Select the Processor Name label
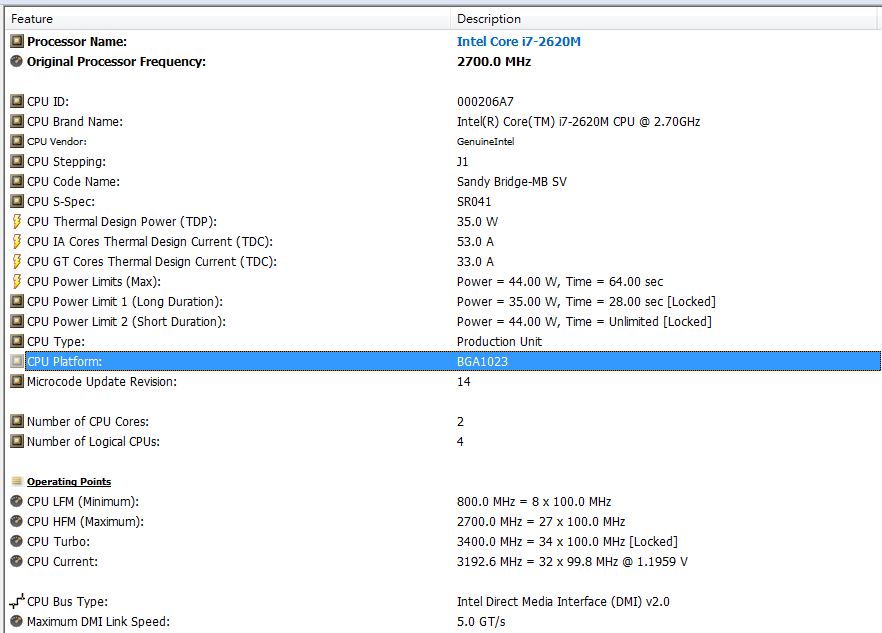The image size is (882, 633). coord(77,42)
